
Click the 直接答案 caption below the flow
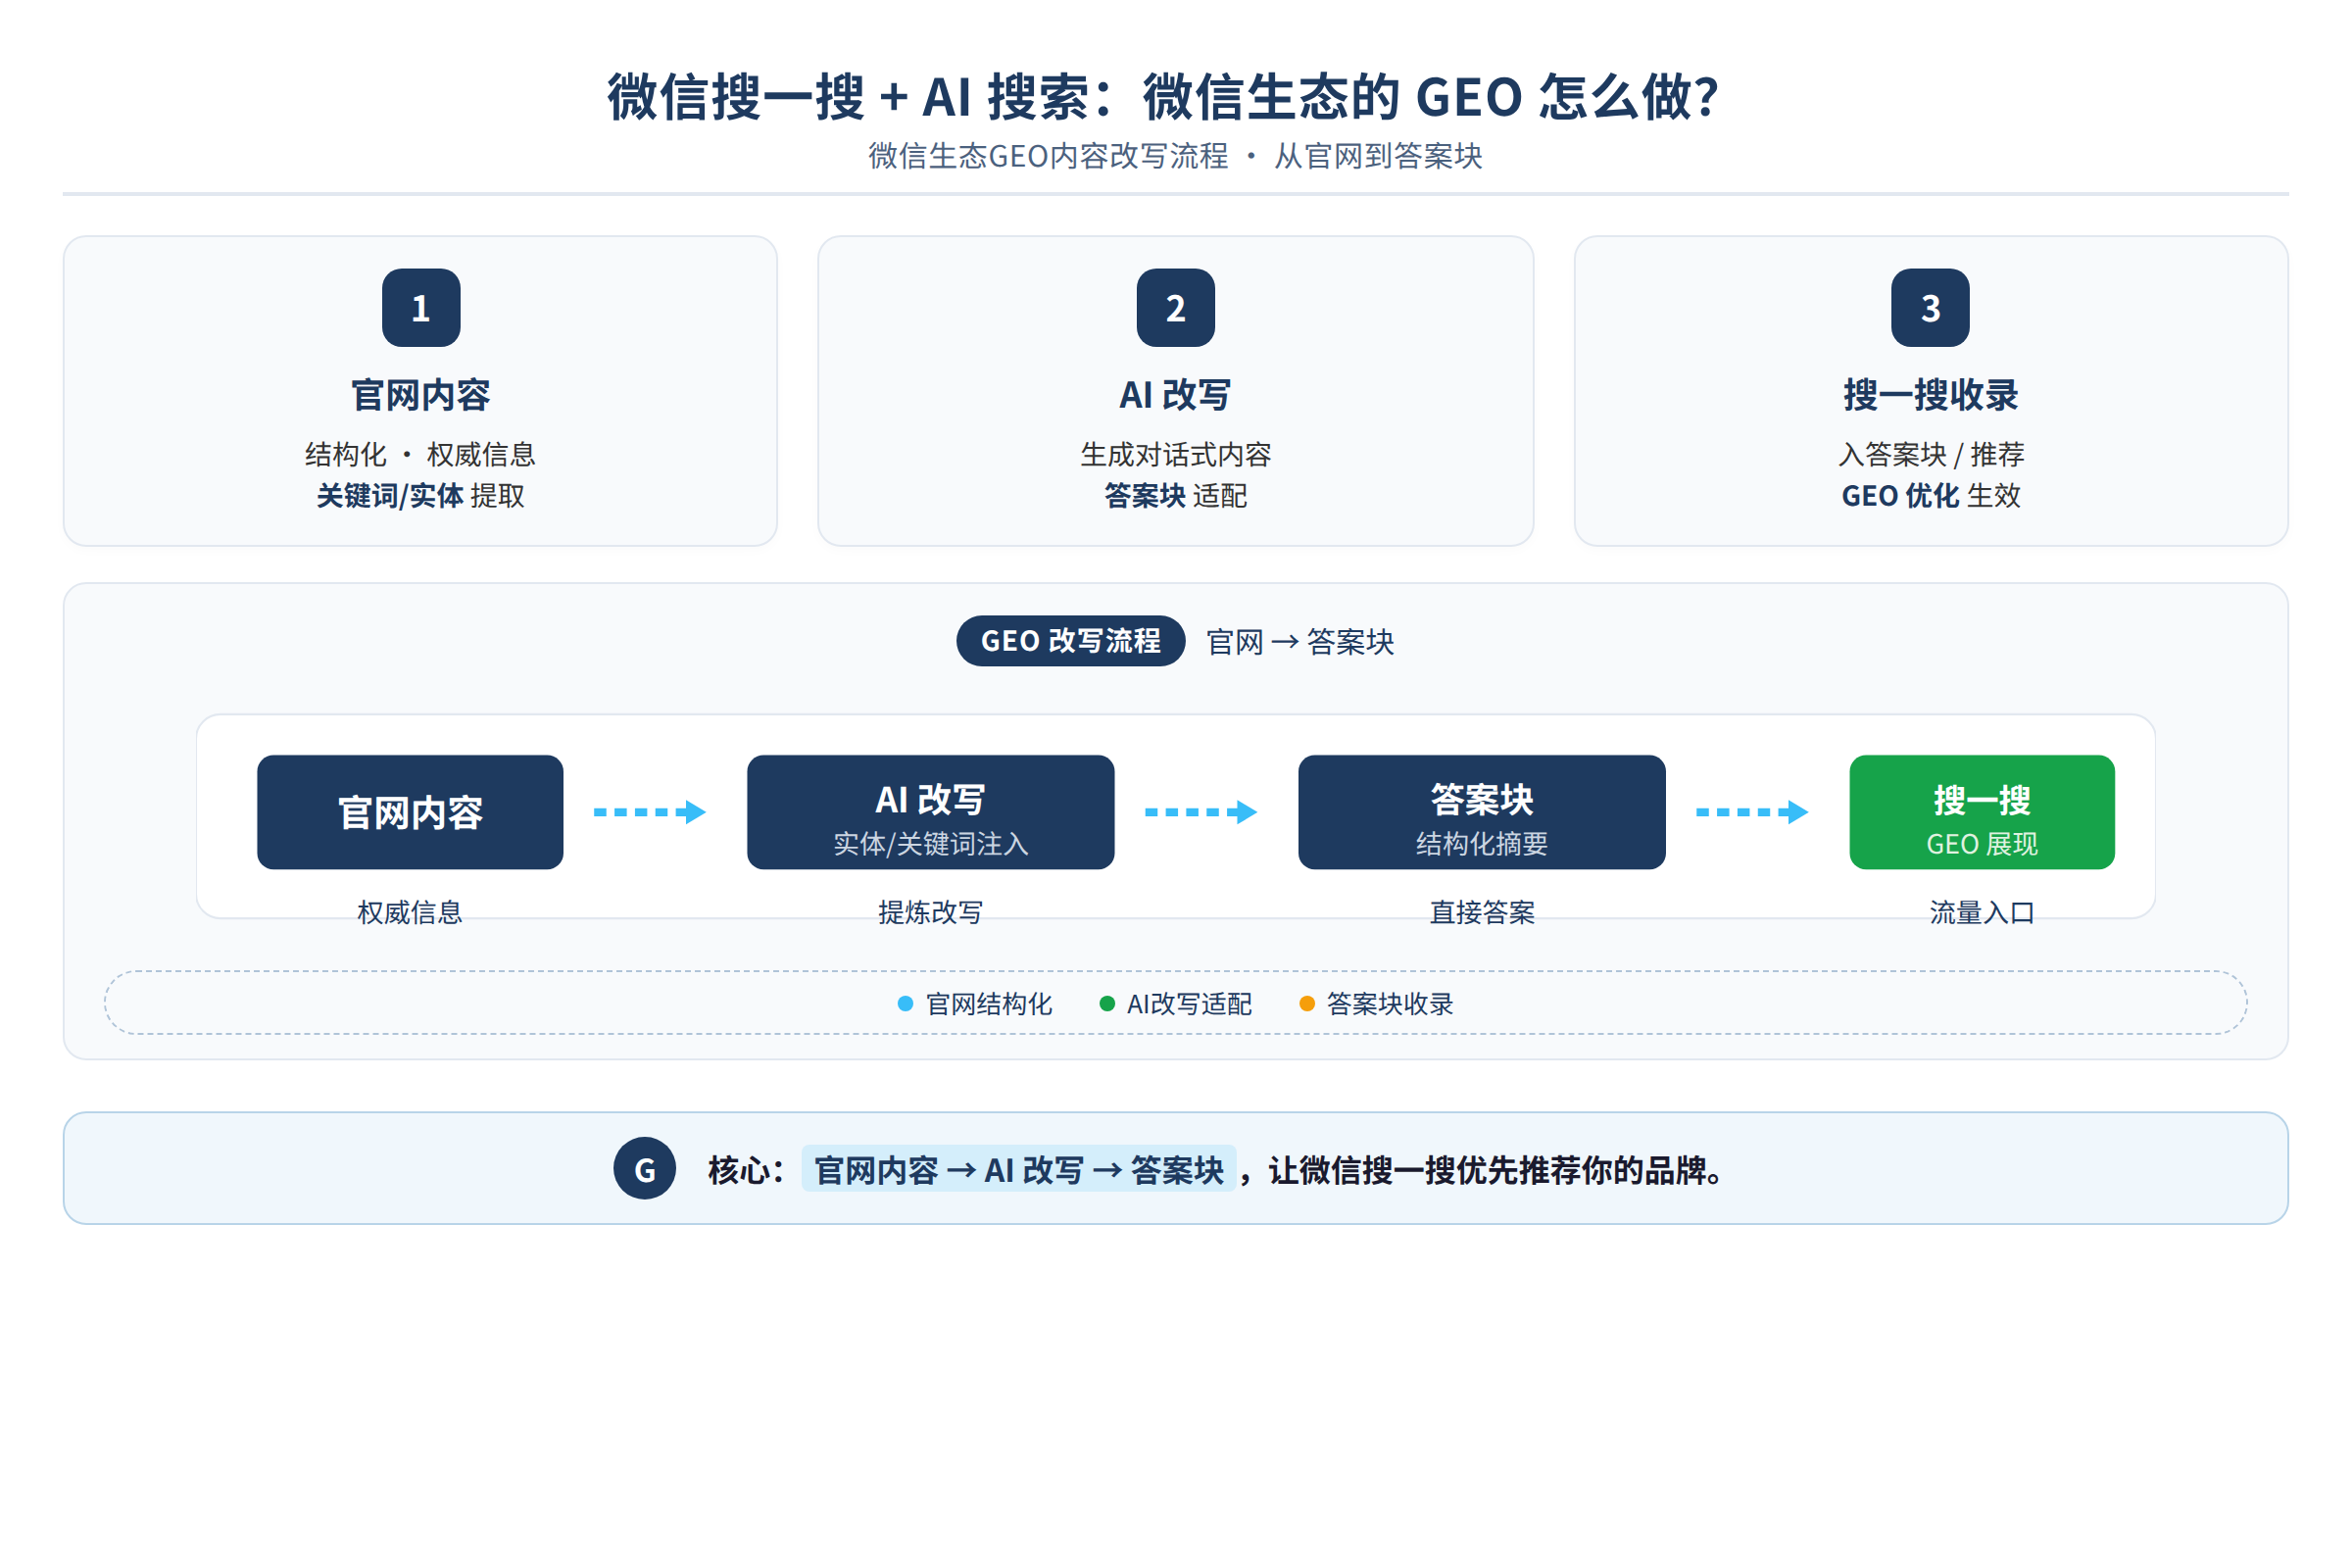(1482, 912)
